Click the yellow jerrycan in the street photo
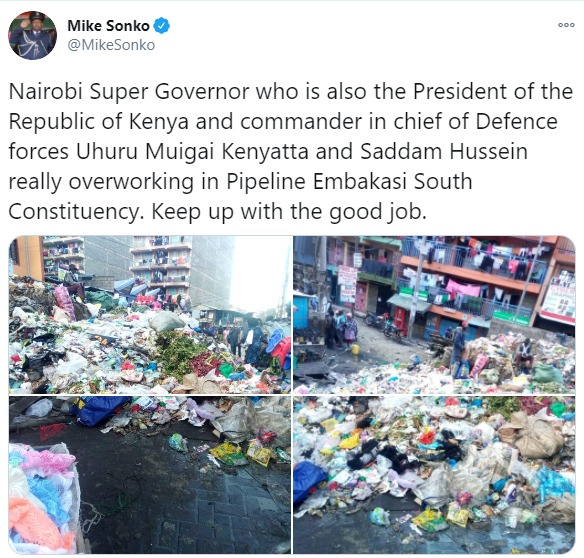This screenshot has height=558, width=584. pos(355,349)
